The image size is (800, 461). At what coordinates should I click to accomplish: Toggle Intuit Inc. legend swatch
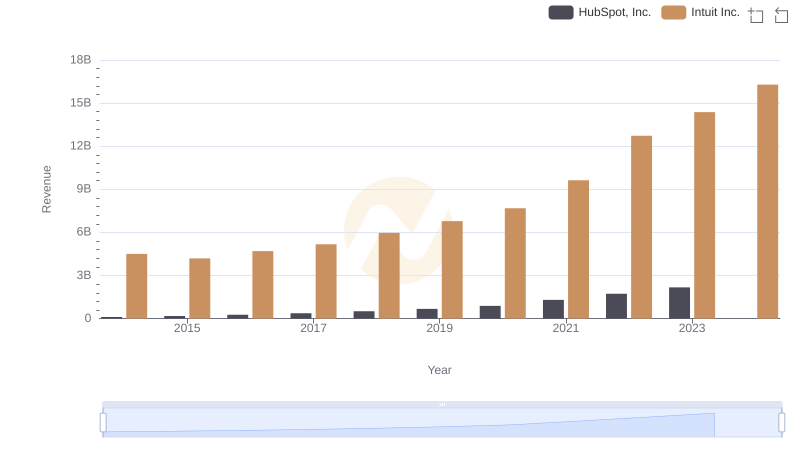click(x=673, y=12)
